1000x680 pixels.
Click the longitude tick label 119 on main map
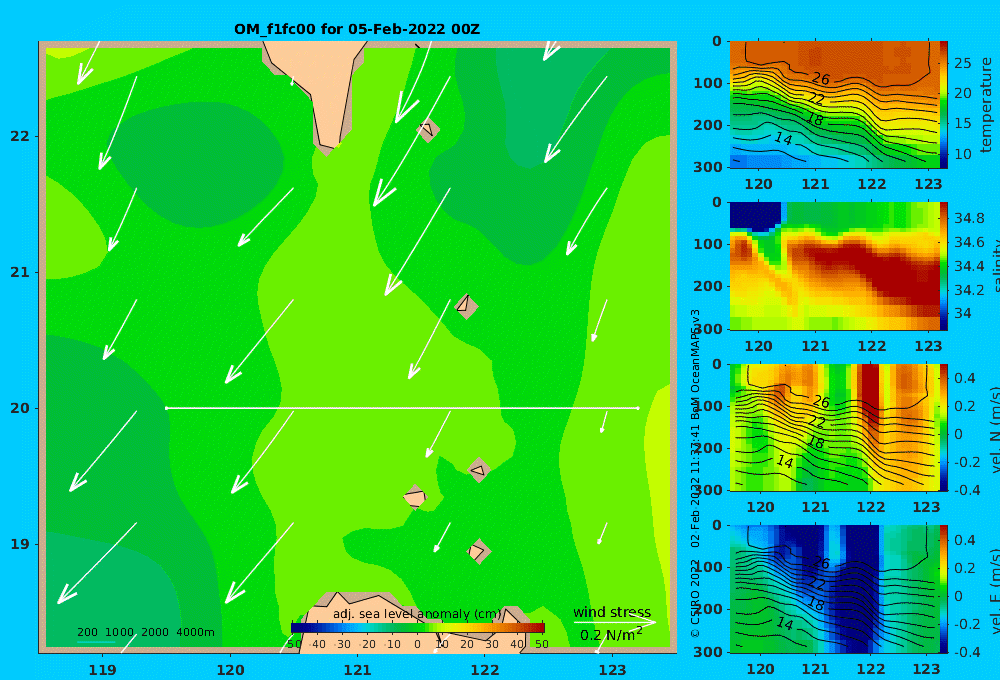tap(103, 670)
